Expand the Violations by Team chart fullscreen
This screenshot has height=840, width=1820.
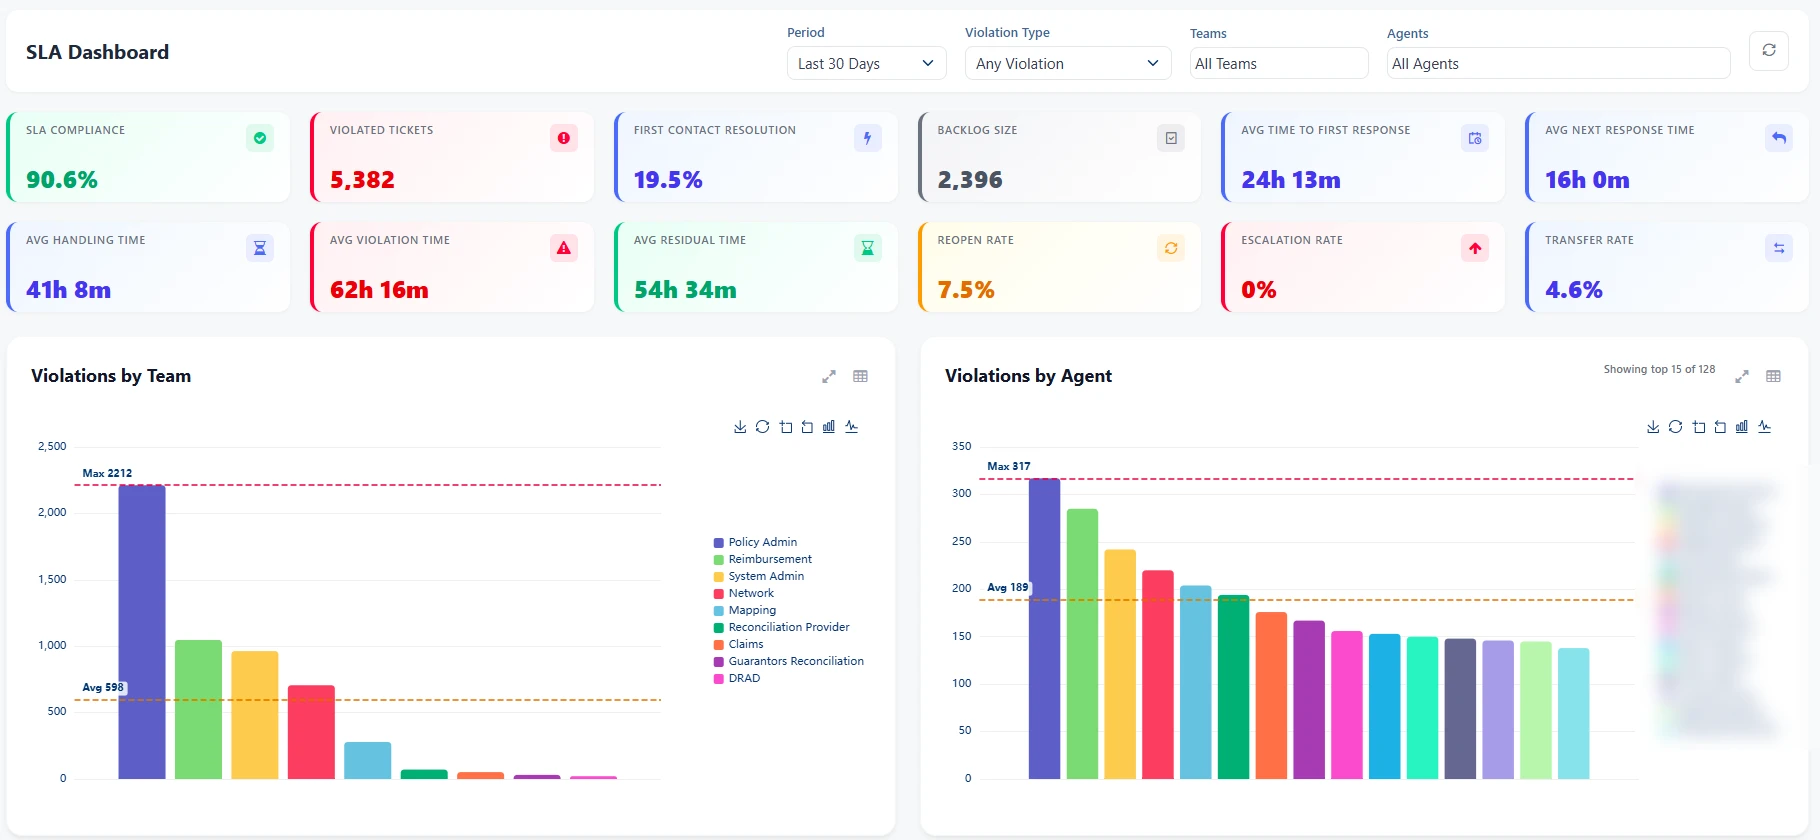coord(829,377)
